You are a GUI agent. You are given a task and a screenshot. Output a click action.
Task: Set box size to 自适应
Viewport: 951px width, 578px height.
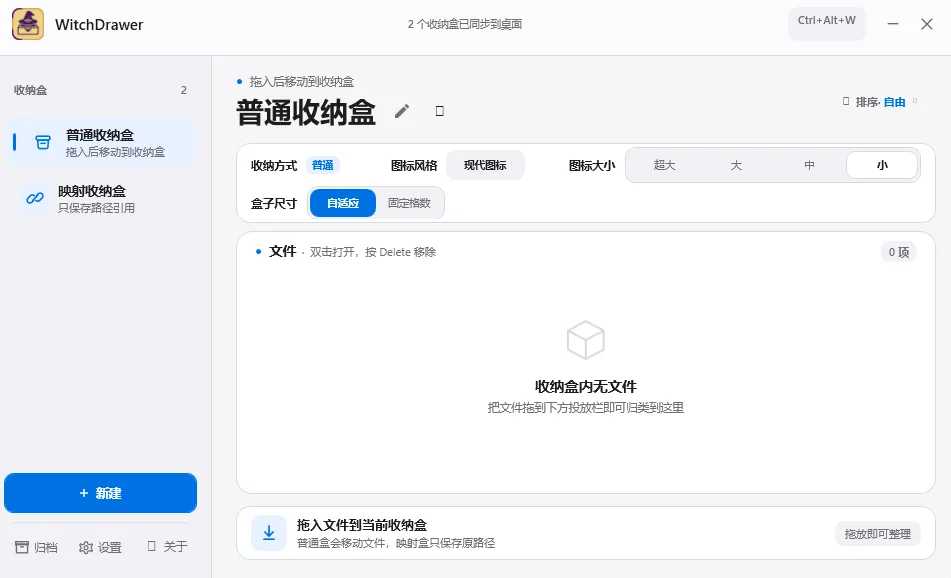coord(343,203)
